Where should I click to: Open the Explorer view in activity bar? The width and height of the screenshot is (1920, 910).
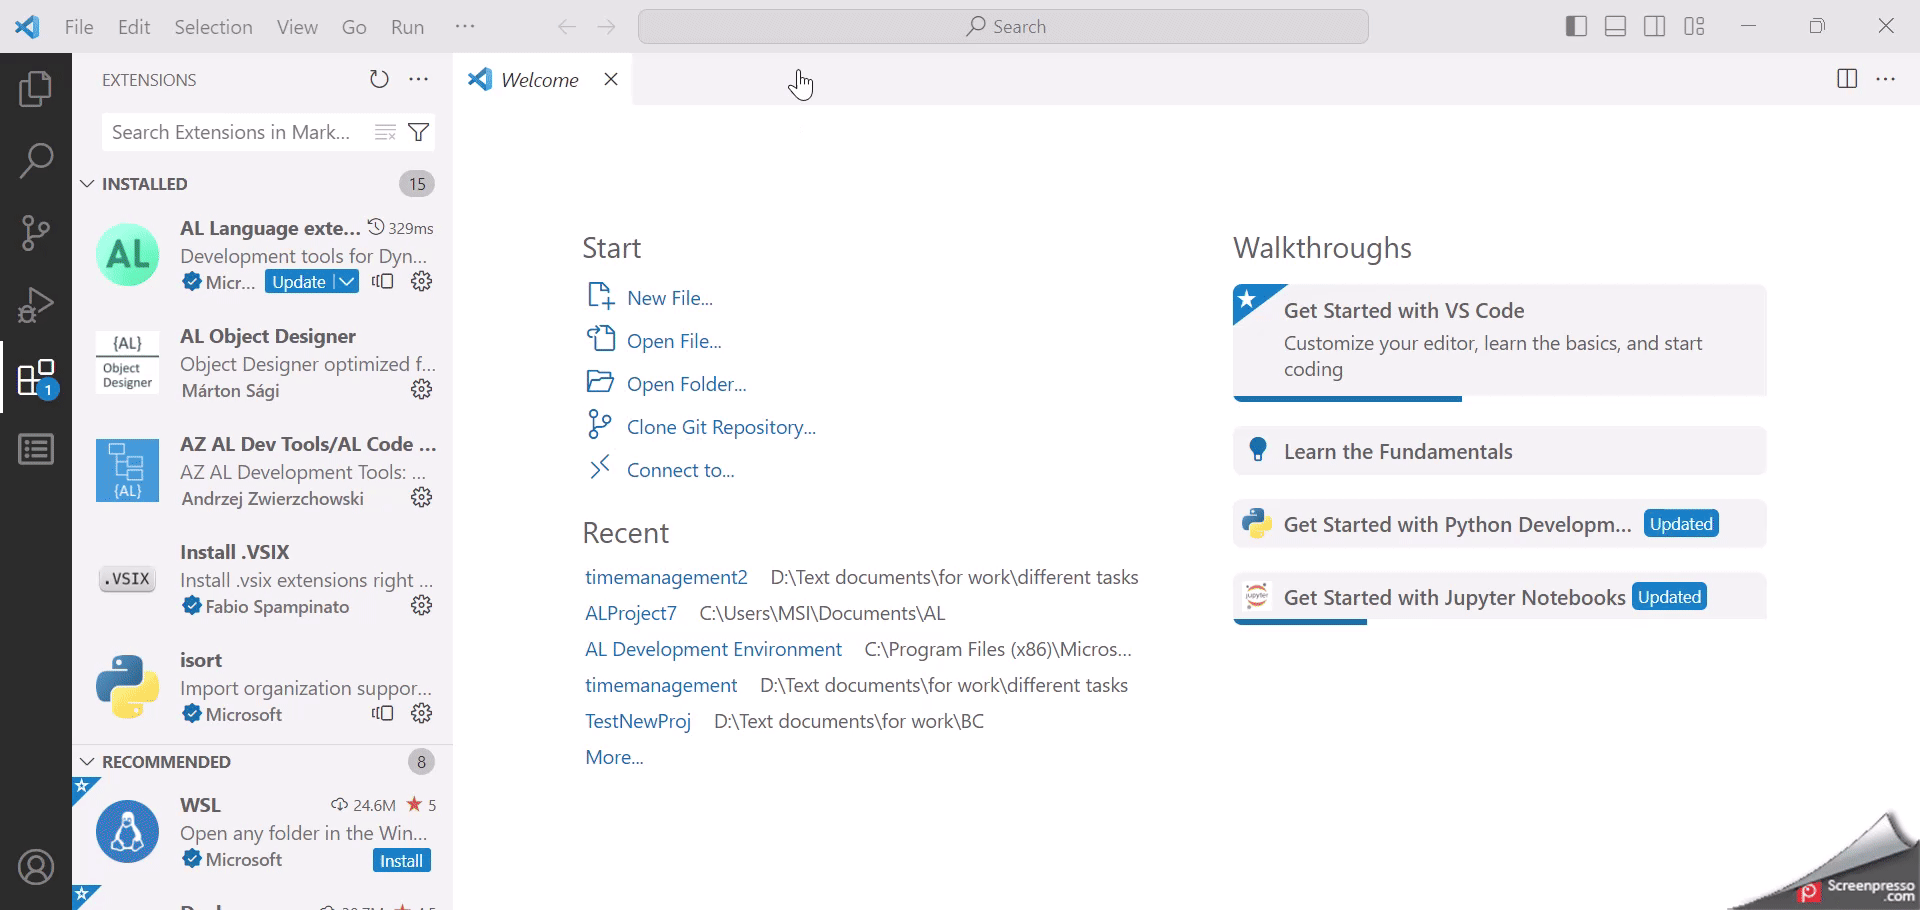click(x=36, y=89)
